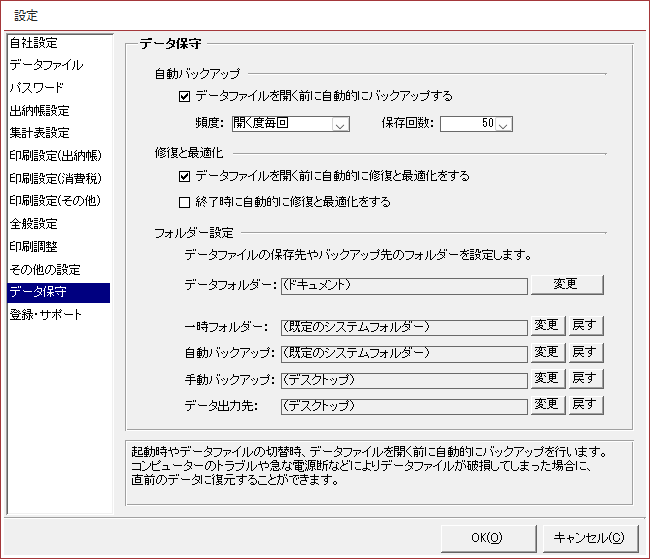Click 変更 button for データフォルダー
The image size is (650, 559).
coord(566,284)
